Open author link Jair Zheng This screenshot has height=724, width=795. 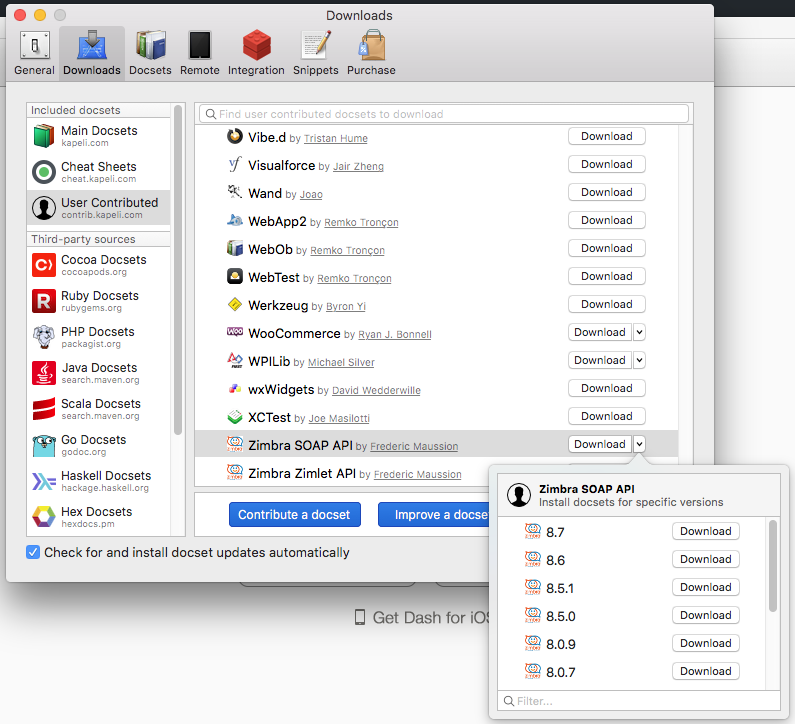(x=358, y=166)
